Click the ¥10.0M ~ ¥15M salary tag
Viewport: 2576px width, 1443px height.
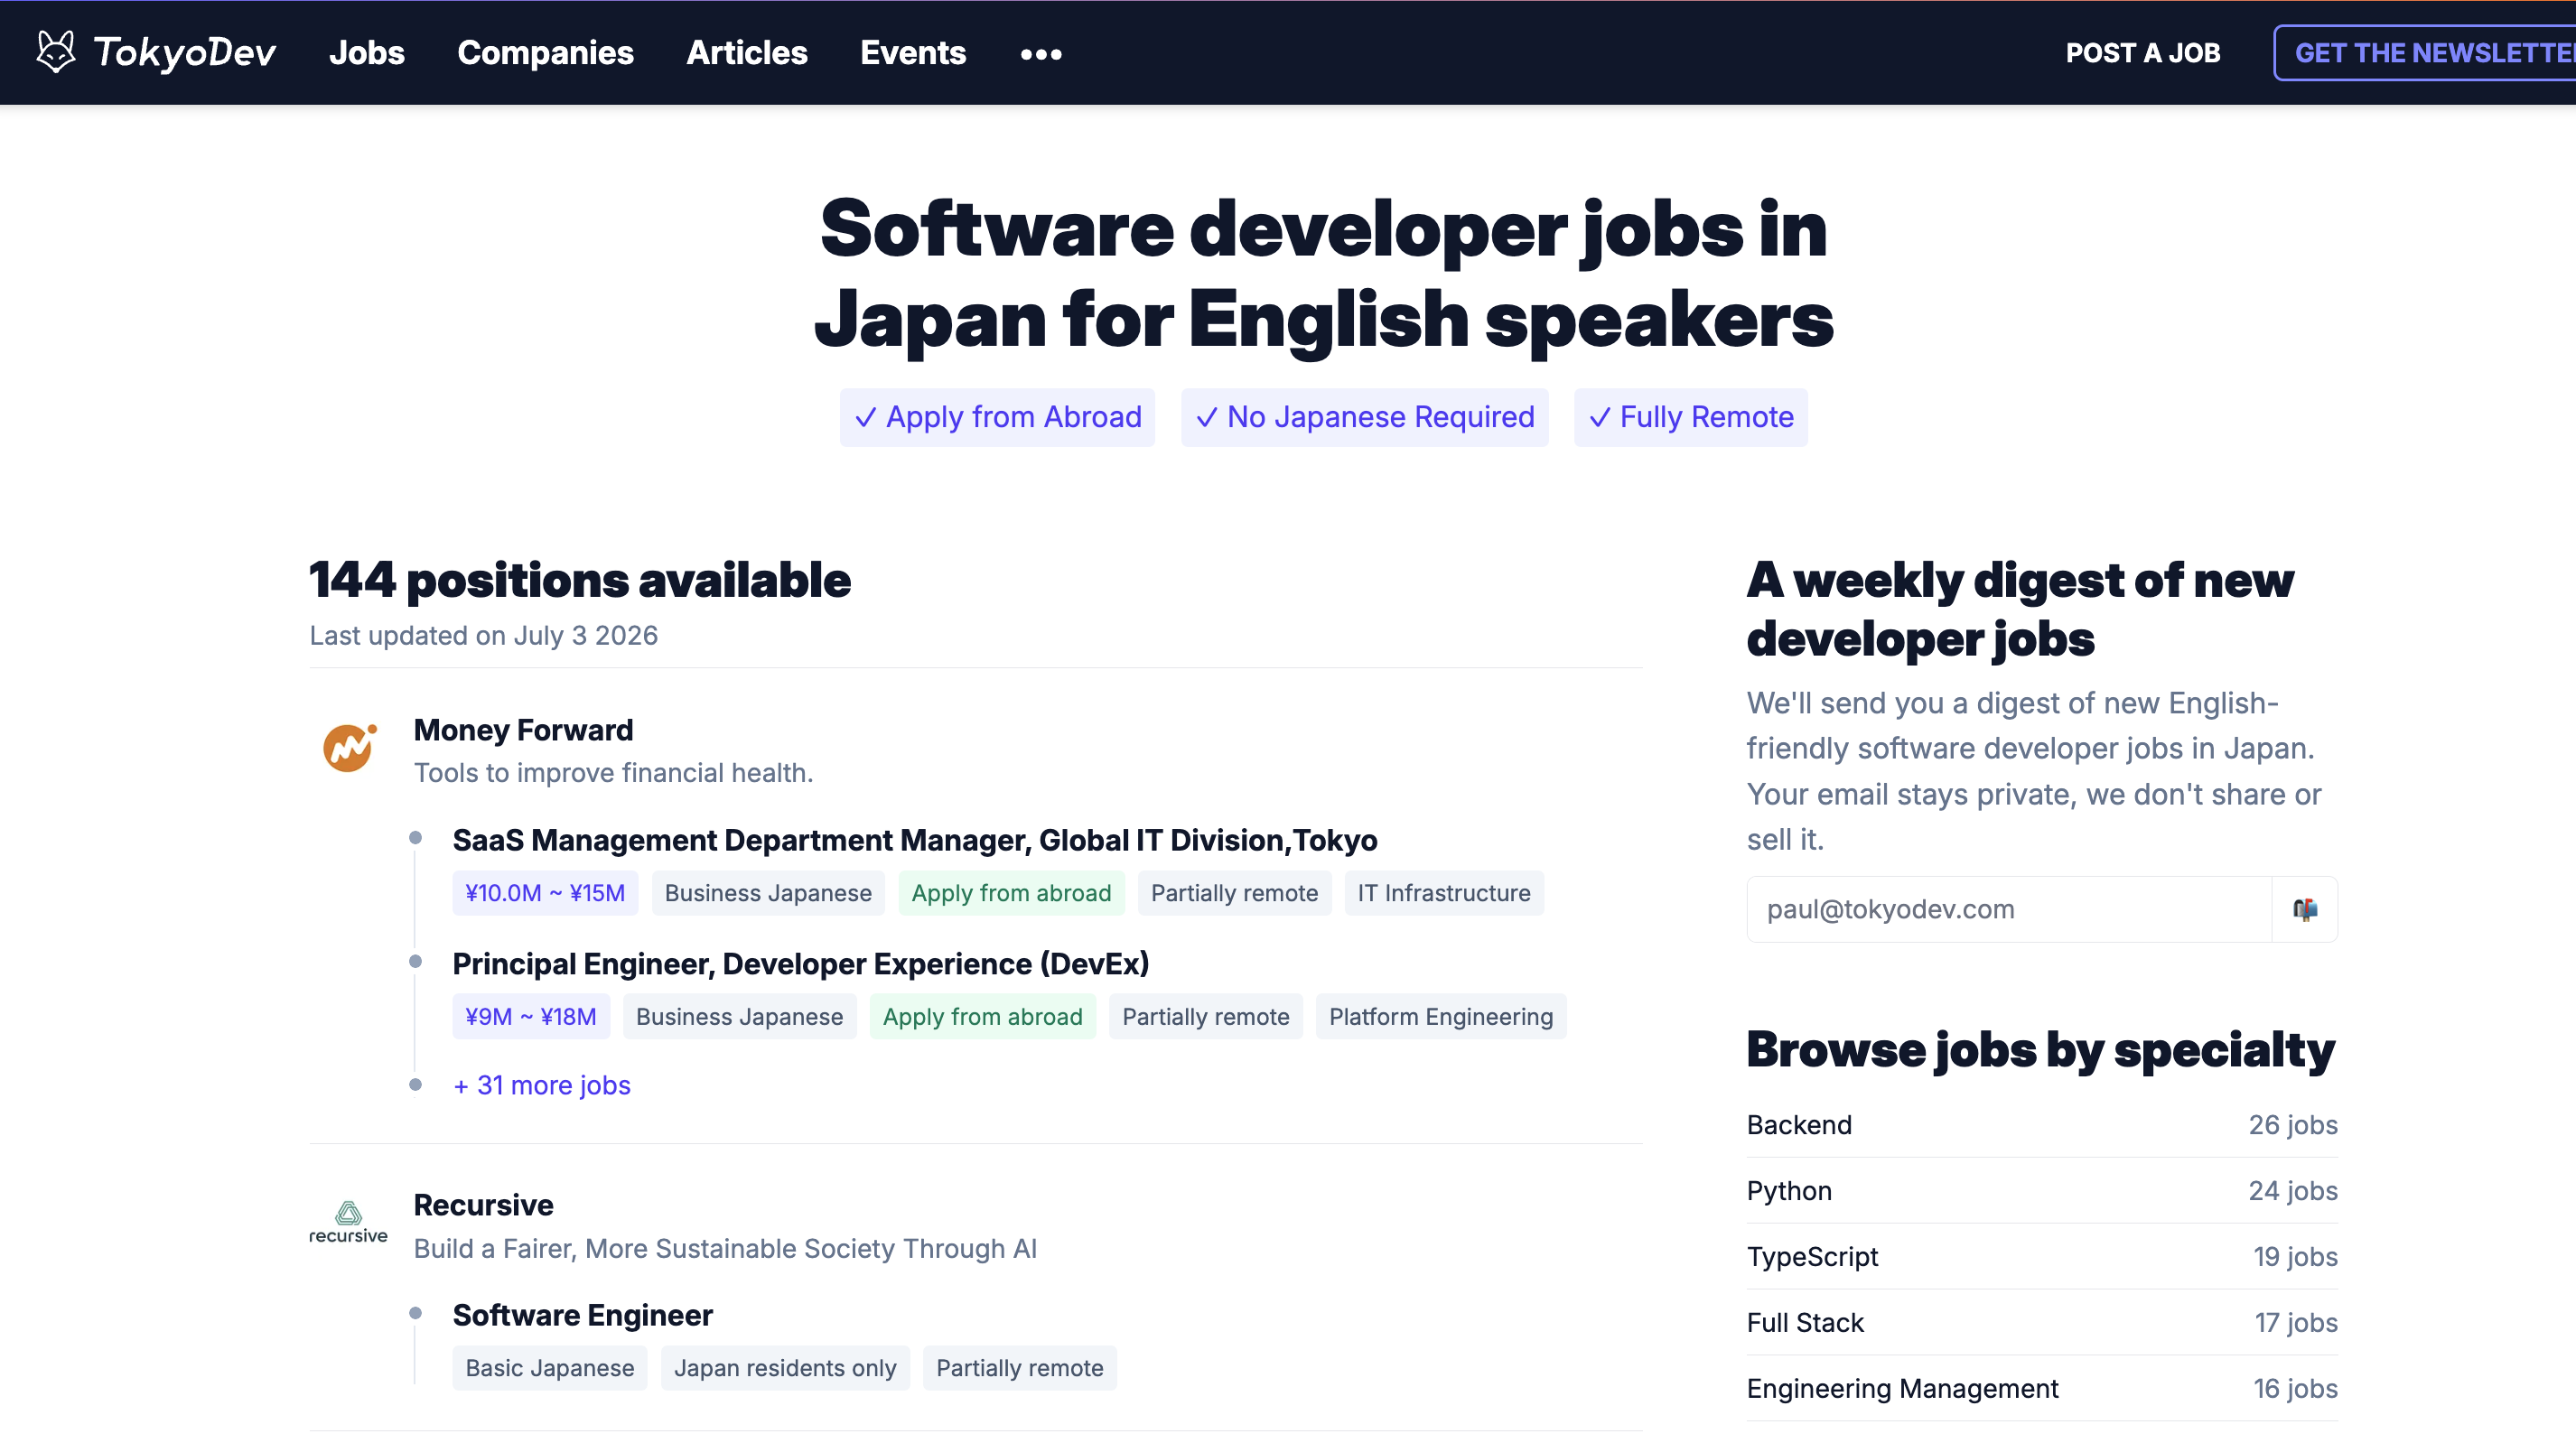(545, 893)
